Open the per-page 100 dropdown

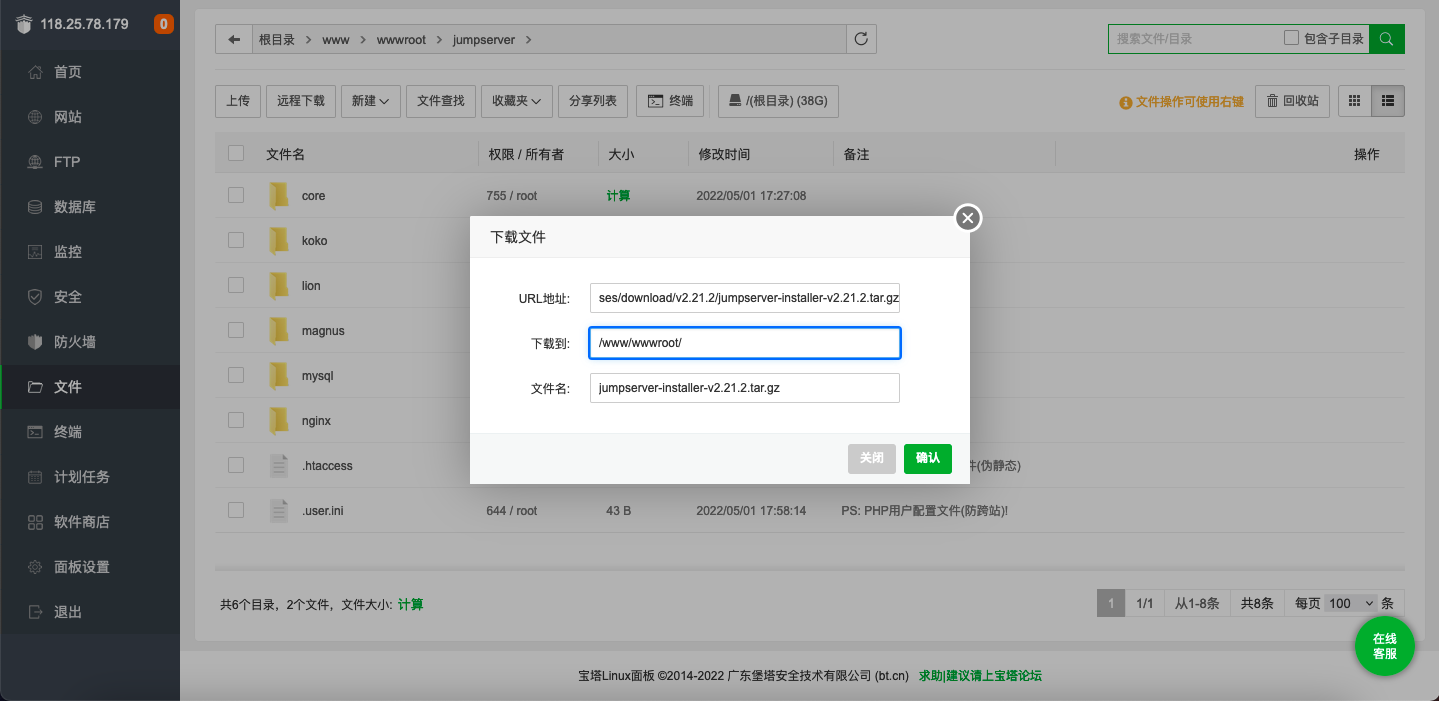[1350, 603]
